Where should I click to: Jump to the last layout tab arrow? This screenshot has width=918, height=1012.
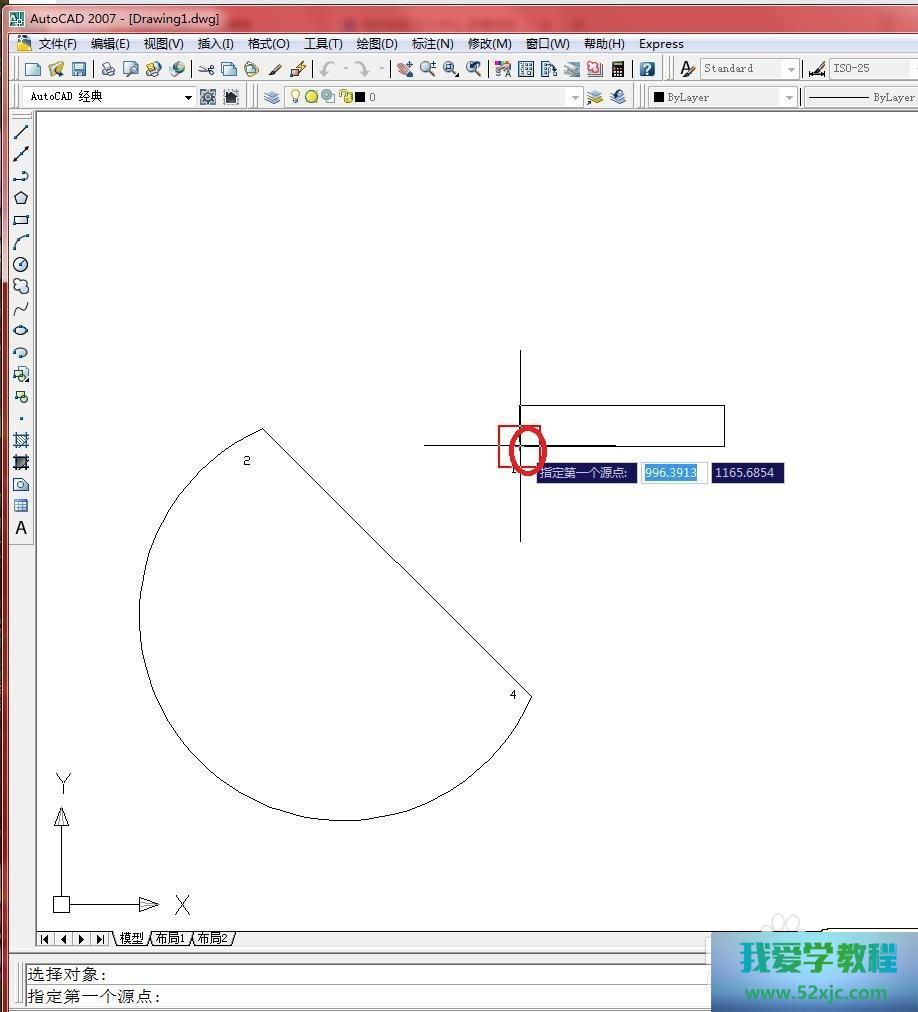100,939
